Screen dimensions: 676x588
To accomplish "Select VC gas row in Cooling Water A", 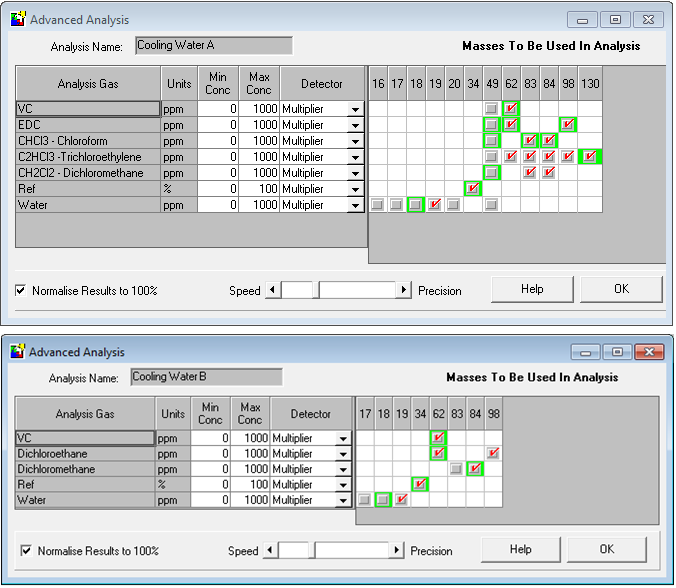I will pyautogui.click(x=88, y=109).
